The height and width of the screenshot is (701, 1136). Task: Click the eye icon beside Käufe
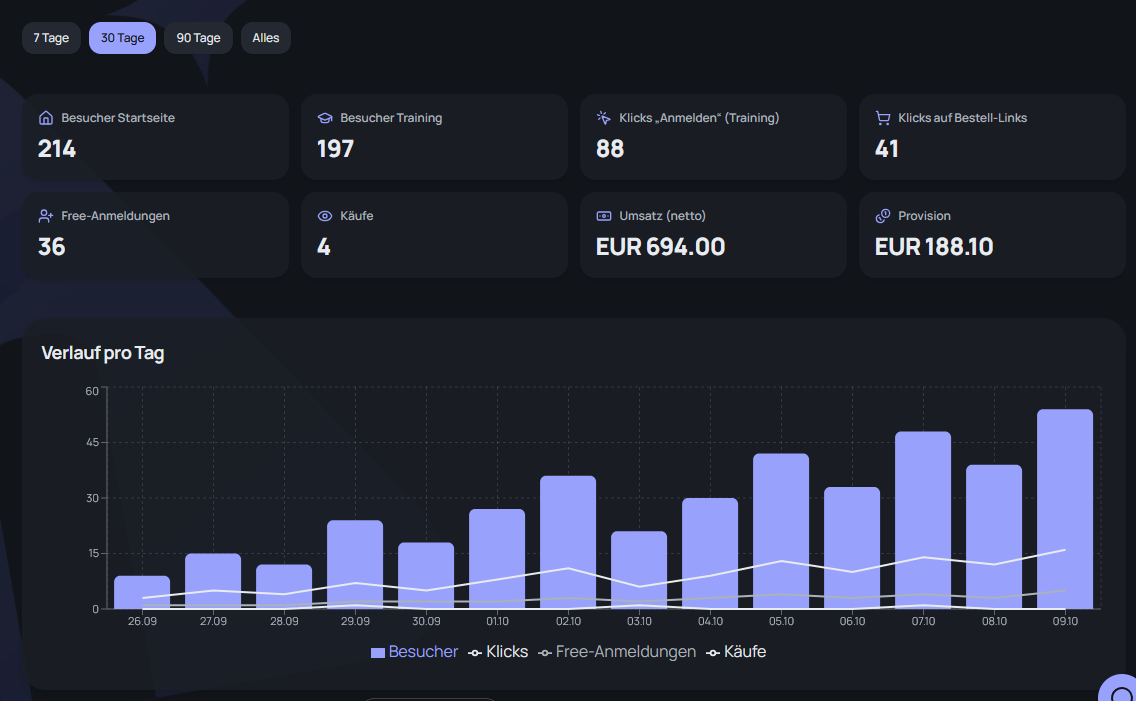tap(325, 216)
